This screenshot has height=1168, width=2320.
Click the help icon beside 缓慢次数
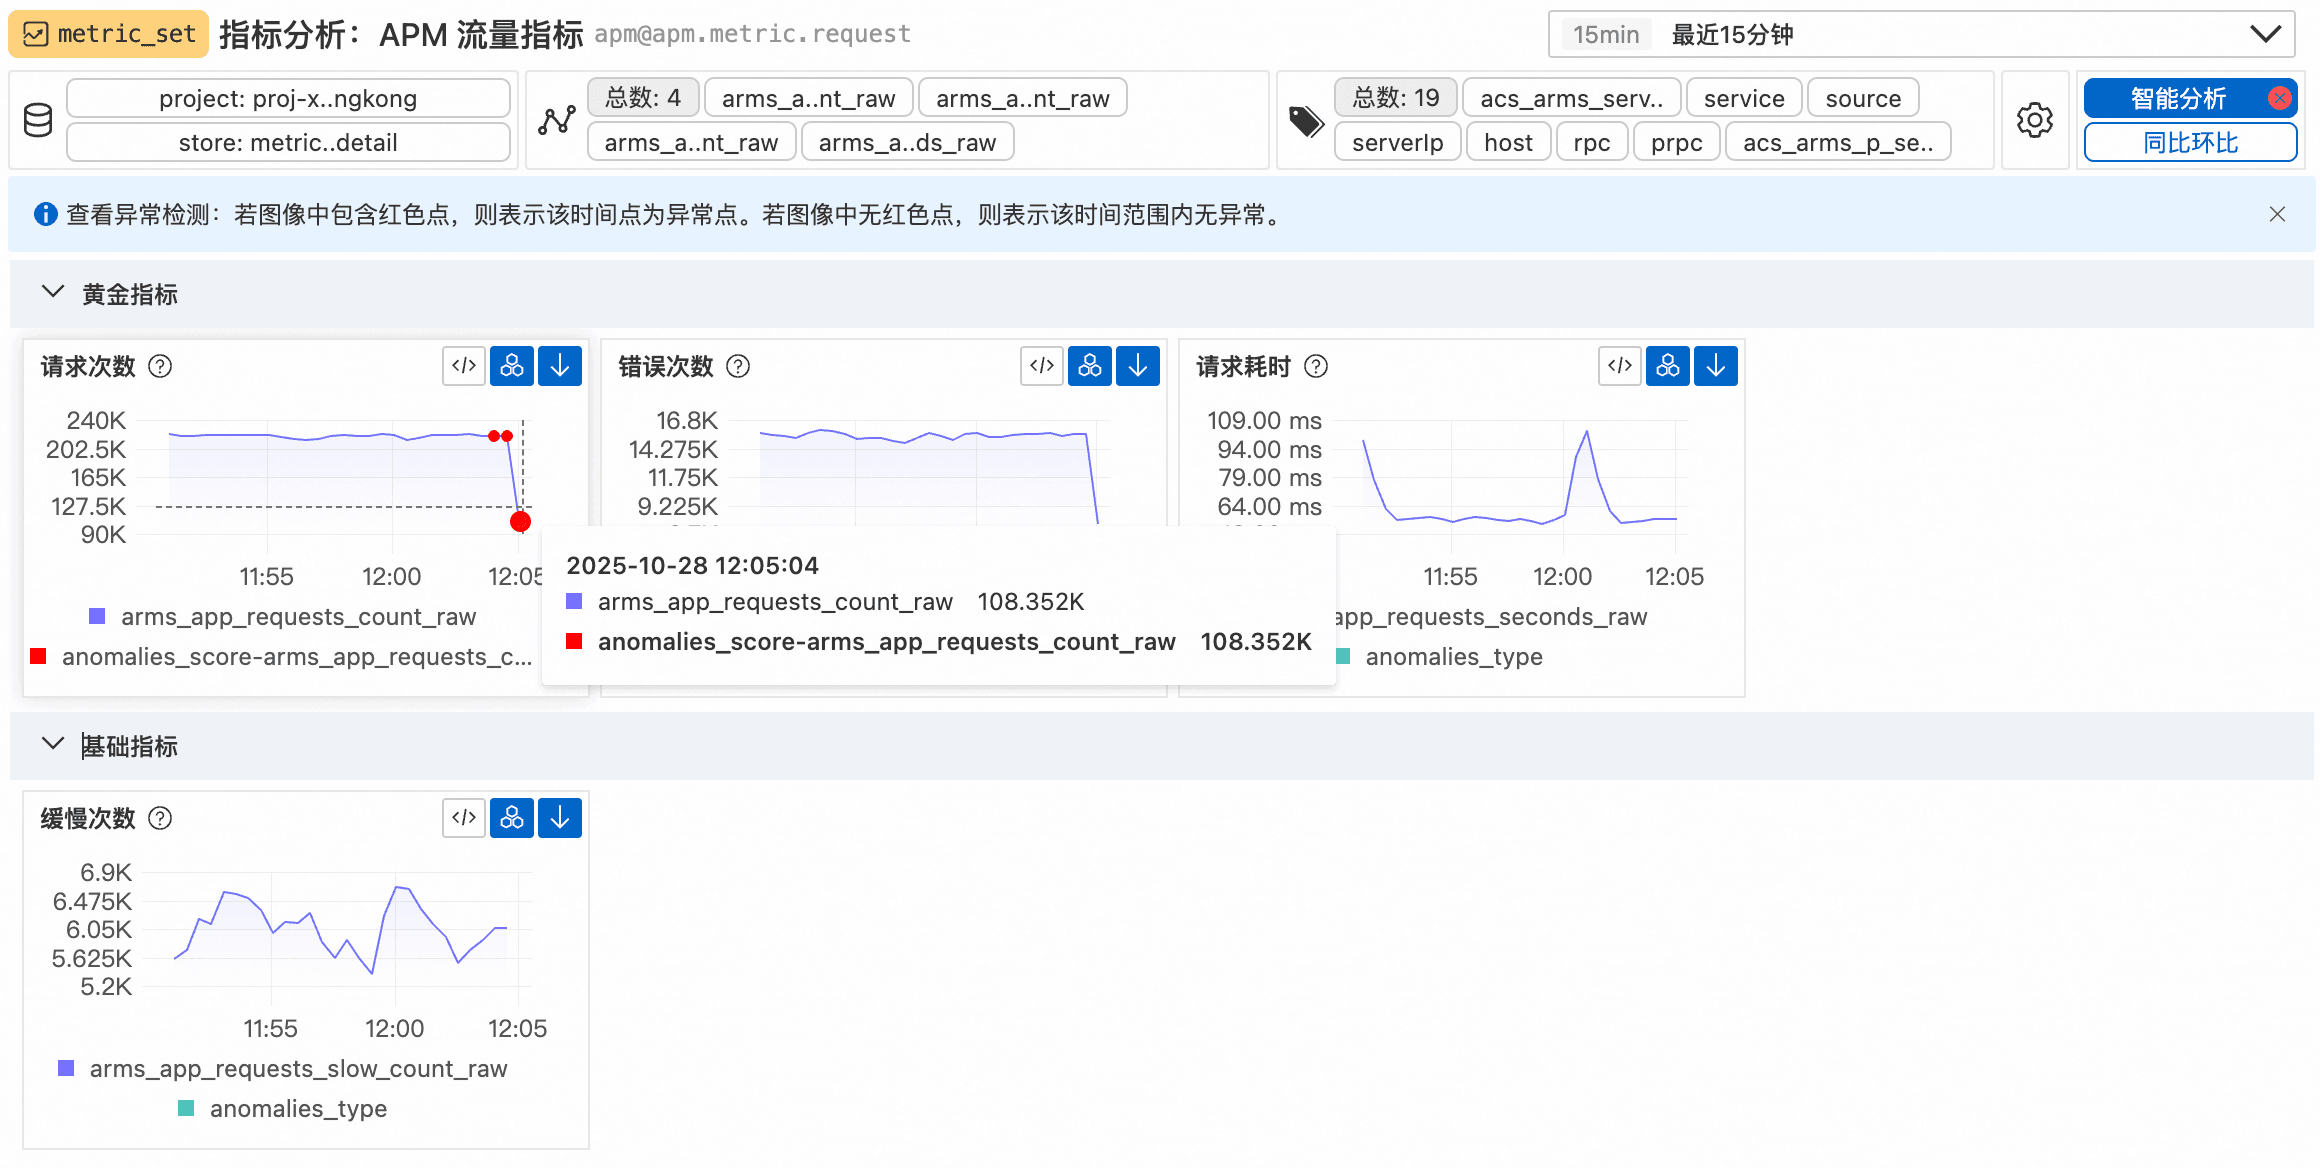click(160, 818)
